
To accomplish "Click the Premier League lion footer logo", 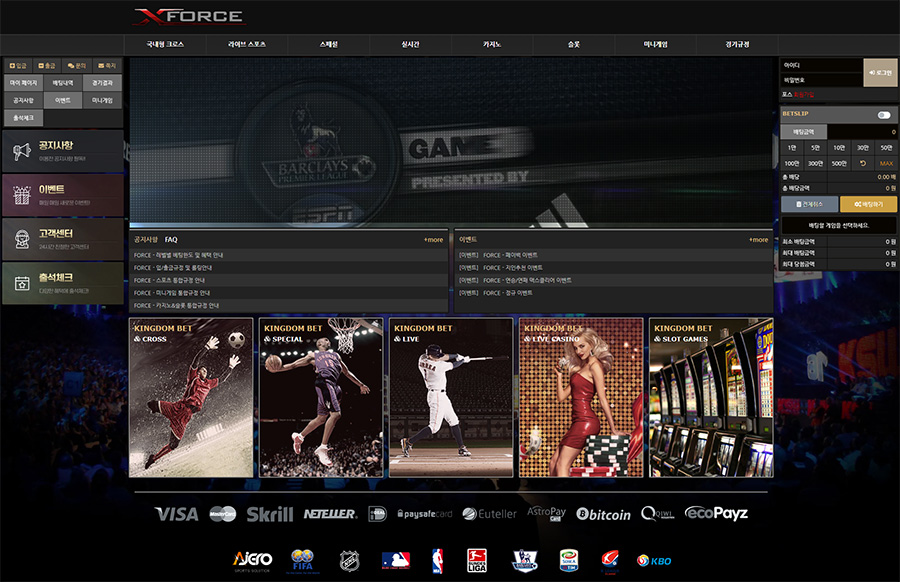I will tap(525, 561).
